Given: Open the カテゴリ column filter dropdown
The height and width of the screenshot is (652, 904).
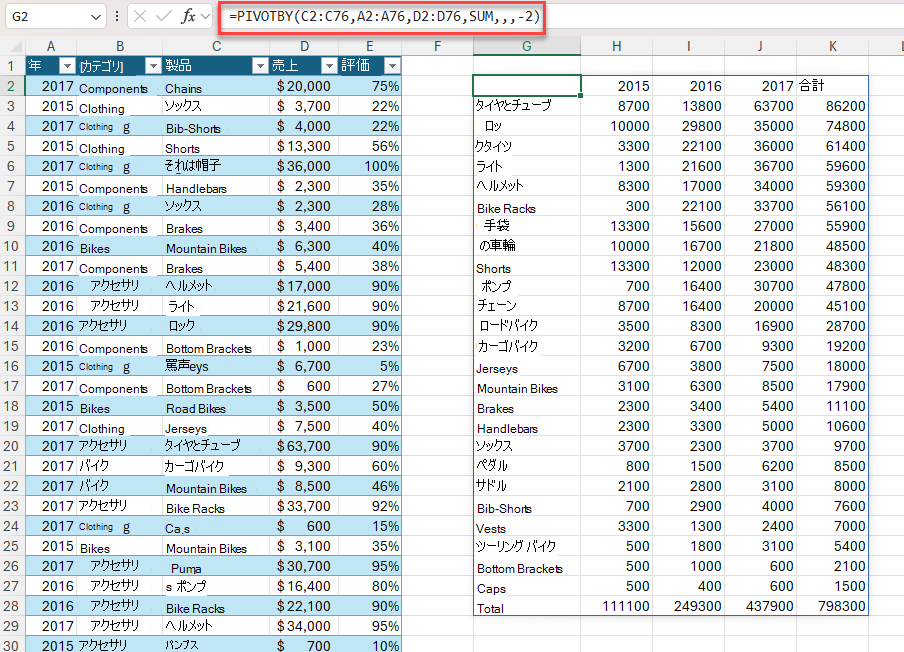Looking at the screenshot, I should pos(153,66).
